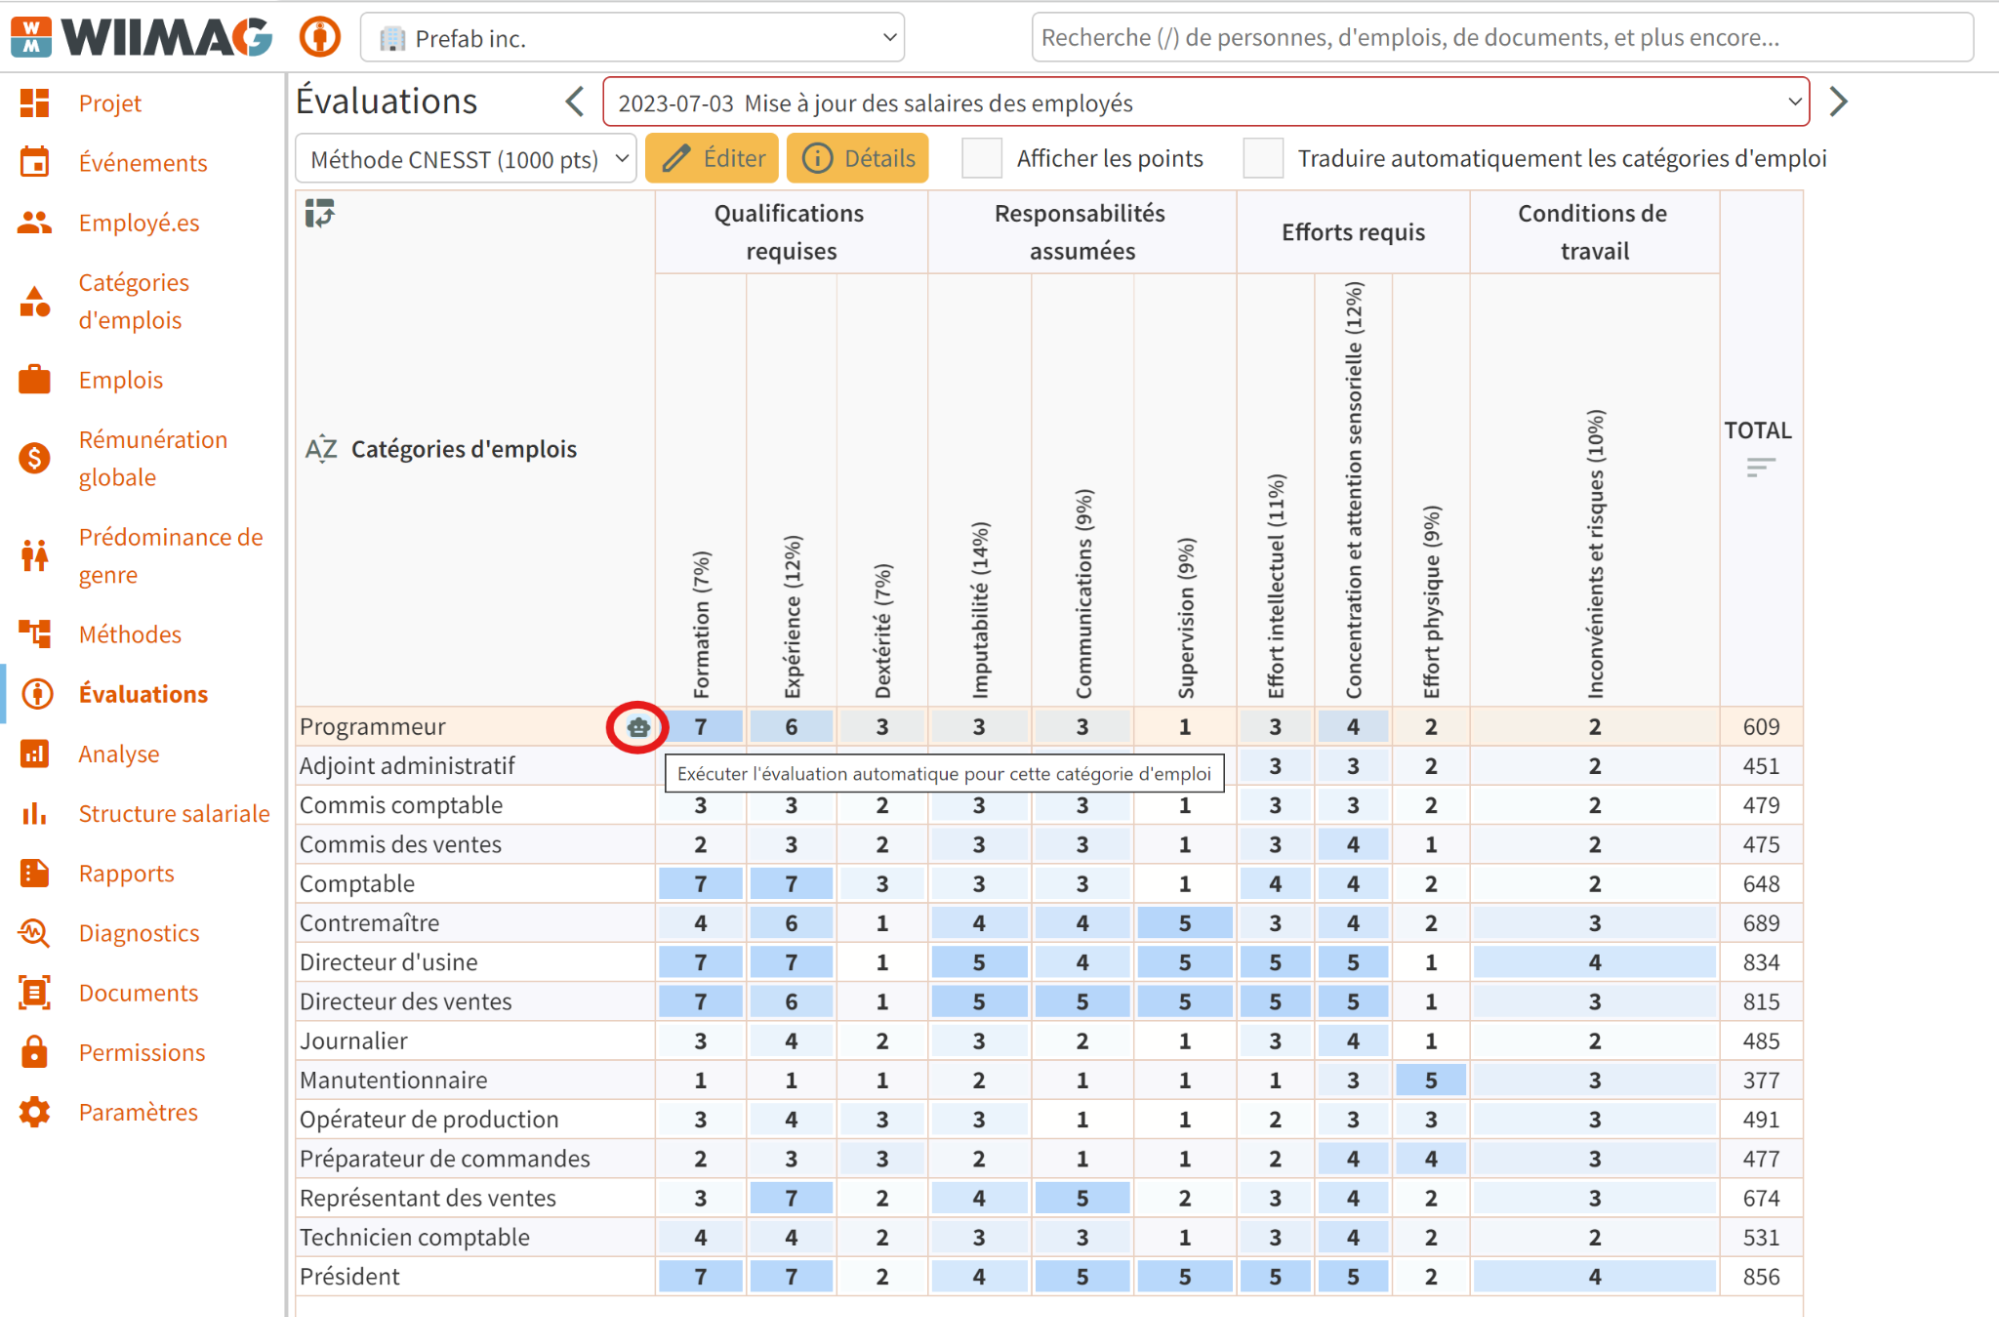Open the Diagnostics icon in sidebar

35,932
